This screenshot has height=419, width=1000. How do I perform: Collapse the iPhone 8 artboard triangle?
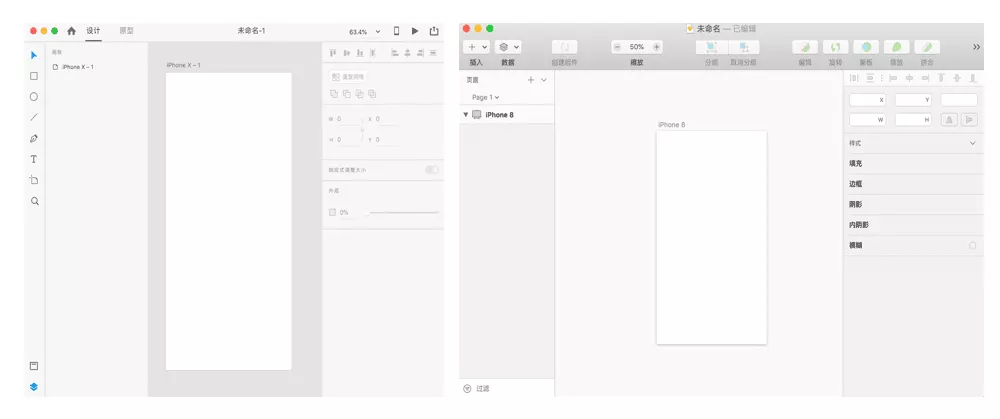pyautogui.click(x=466, y=115)
